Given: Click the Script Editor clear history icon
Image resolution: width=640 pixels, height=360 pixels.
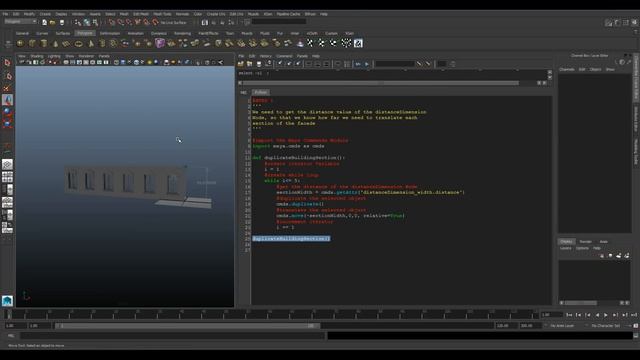Looking at the screenshot, I should (x=280, y=64).
